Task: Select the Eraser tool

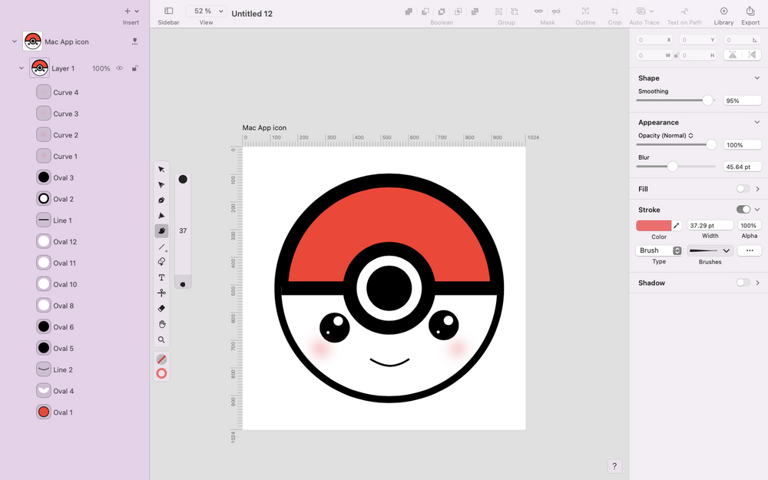Action: click(161, 309)
